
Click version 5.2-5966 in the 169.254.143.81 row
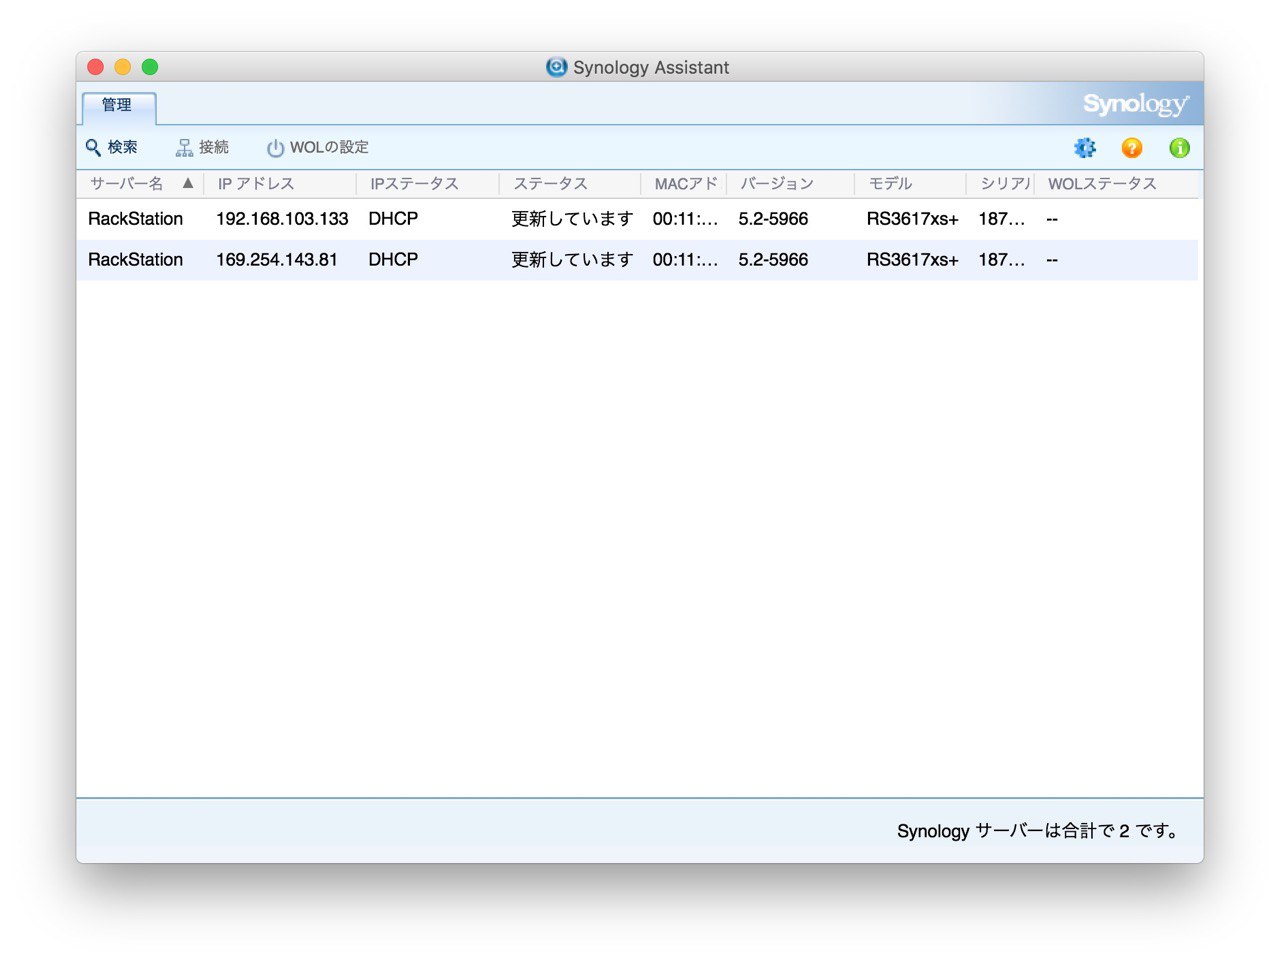click(x=773, y=260)
